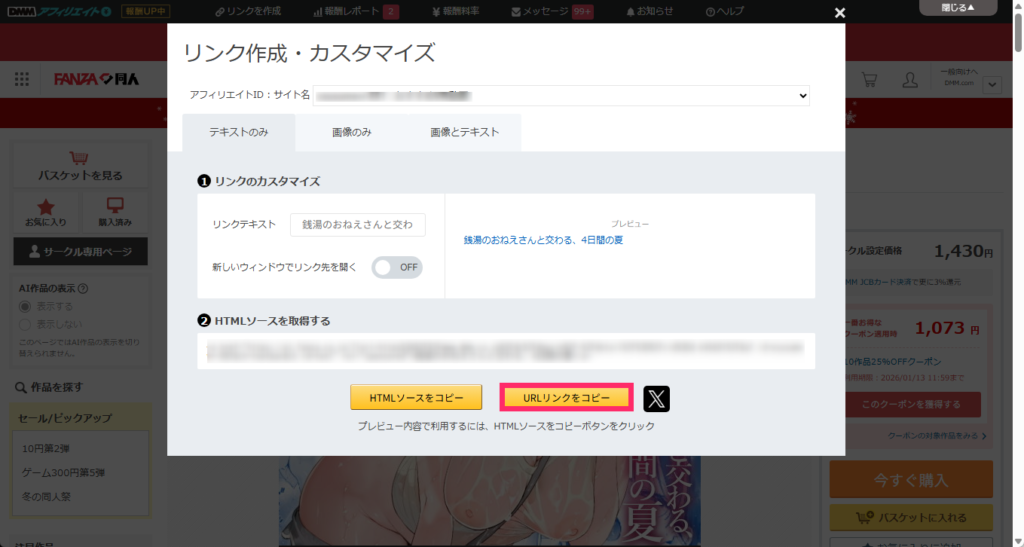Close the link creation dialog with X
This screenshot has width=1024, height=547.
pyautogui.click(x=840, y=13)
